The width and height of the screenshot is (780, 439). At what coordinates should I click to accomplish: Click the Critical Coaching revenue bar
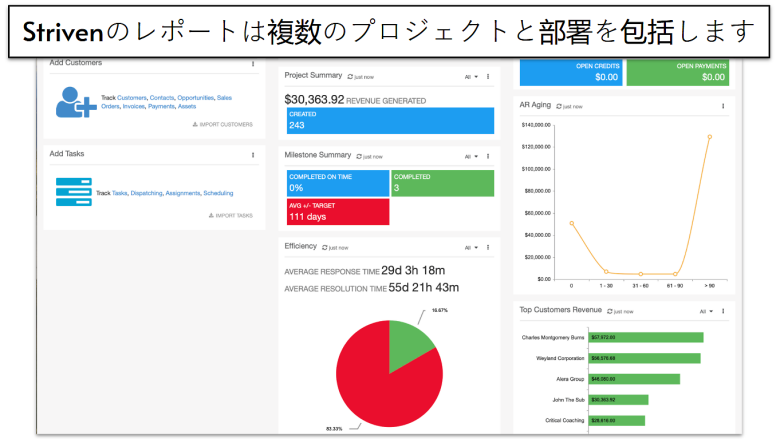[x=617, y=421]
